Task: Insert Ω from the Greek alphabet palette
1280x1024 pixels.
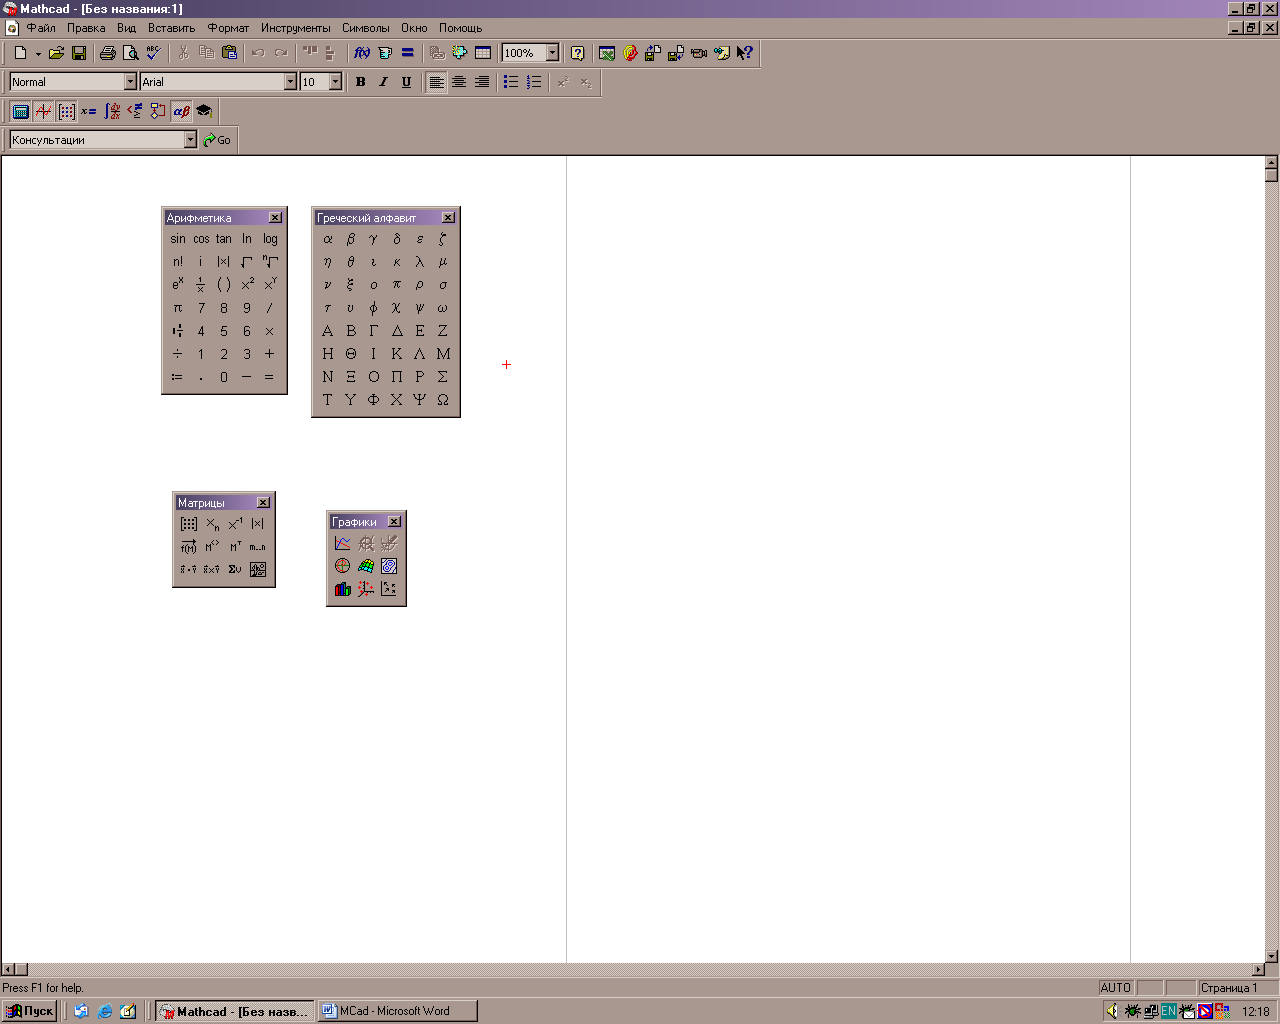Action: pyautogui.click(x=443, y=400)
